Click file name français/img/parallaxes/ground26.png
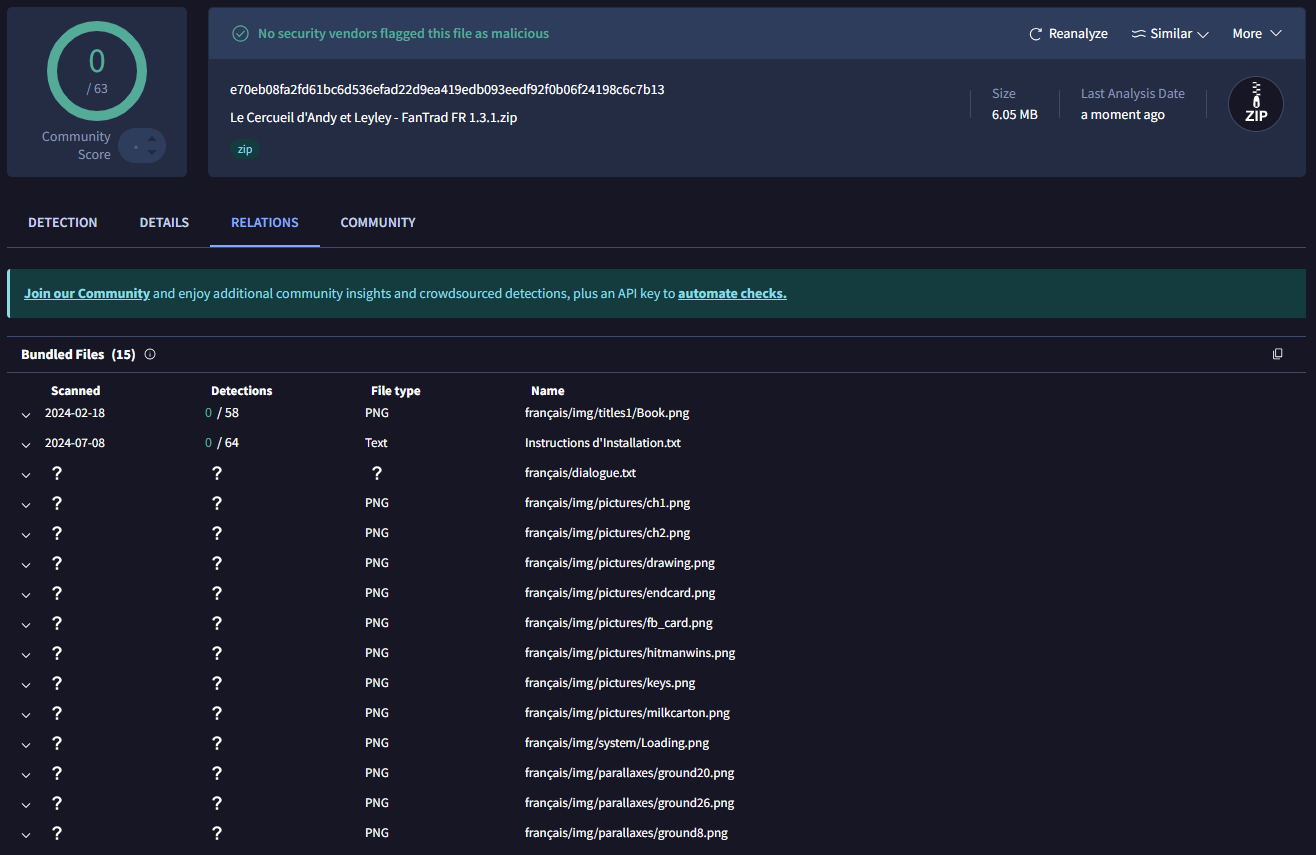This screenshot has height=855, width=1316. tap(630, 803)
